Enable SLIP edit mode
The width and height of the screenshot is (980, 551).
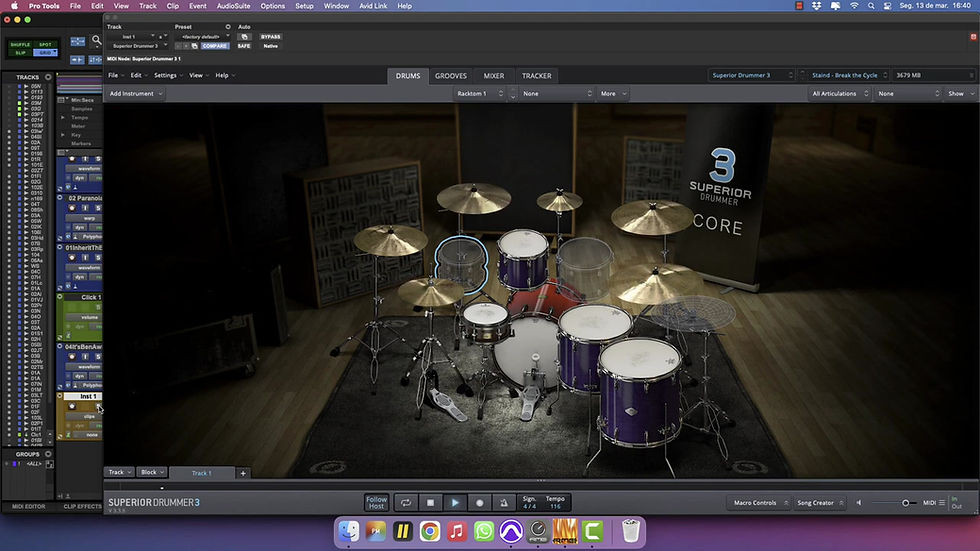point(20,53)
